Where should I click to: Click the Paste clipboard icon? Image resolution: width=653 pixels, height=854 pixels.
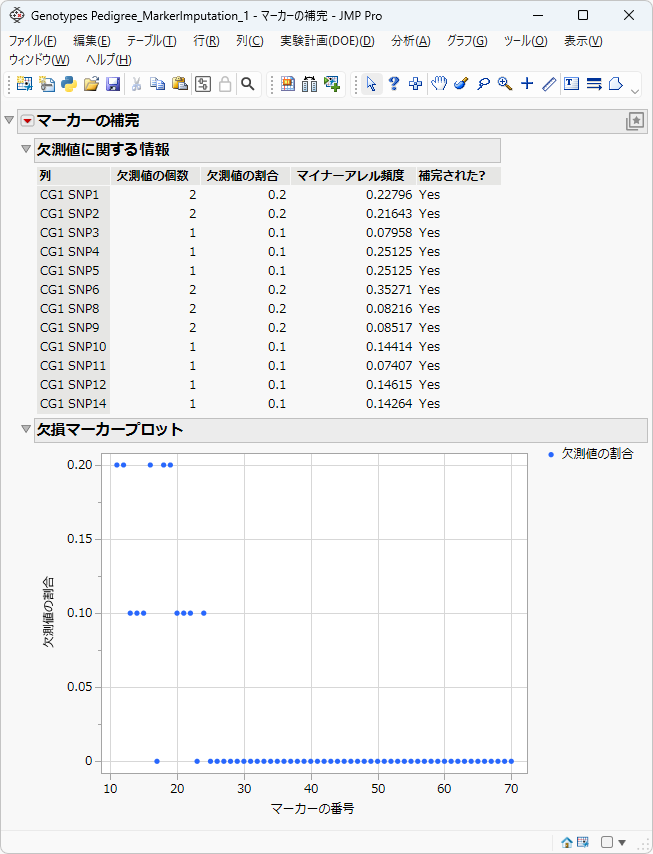tap(180, 84)
